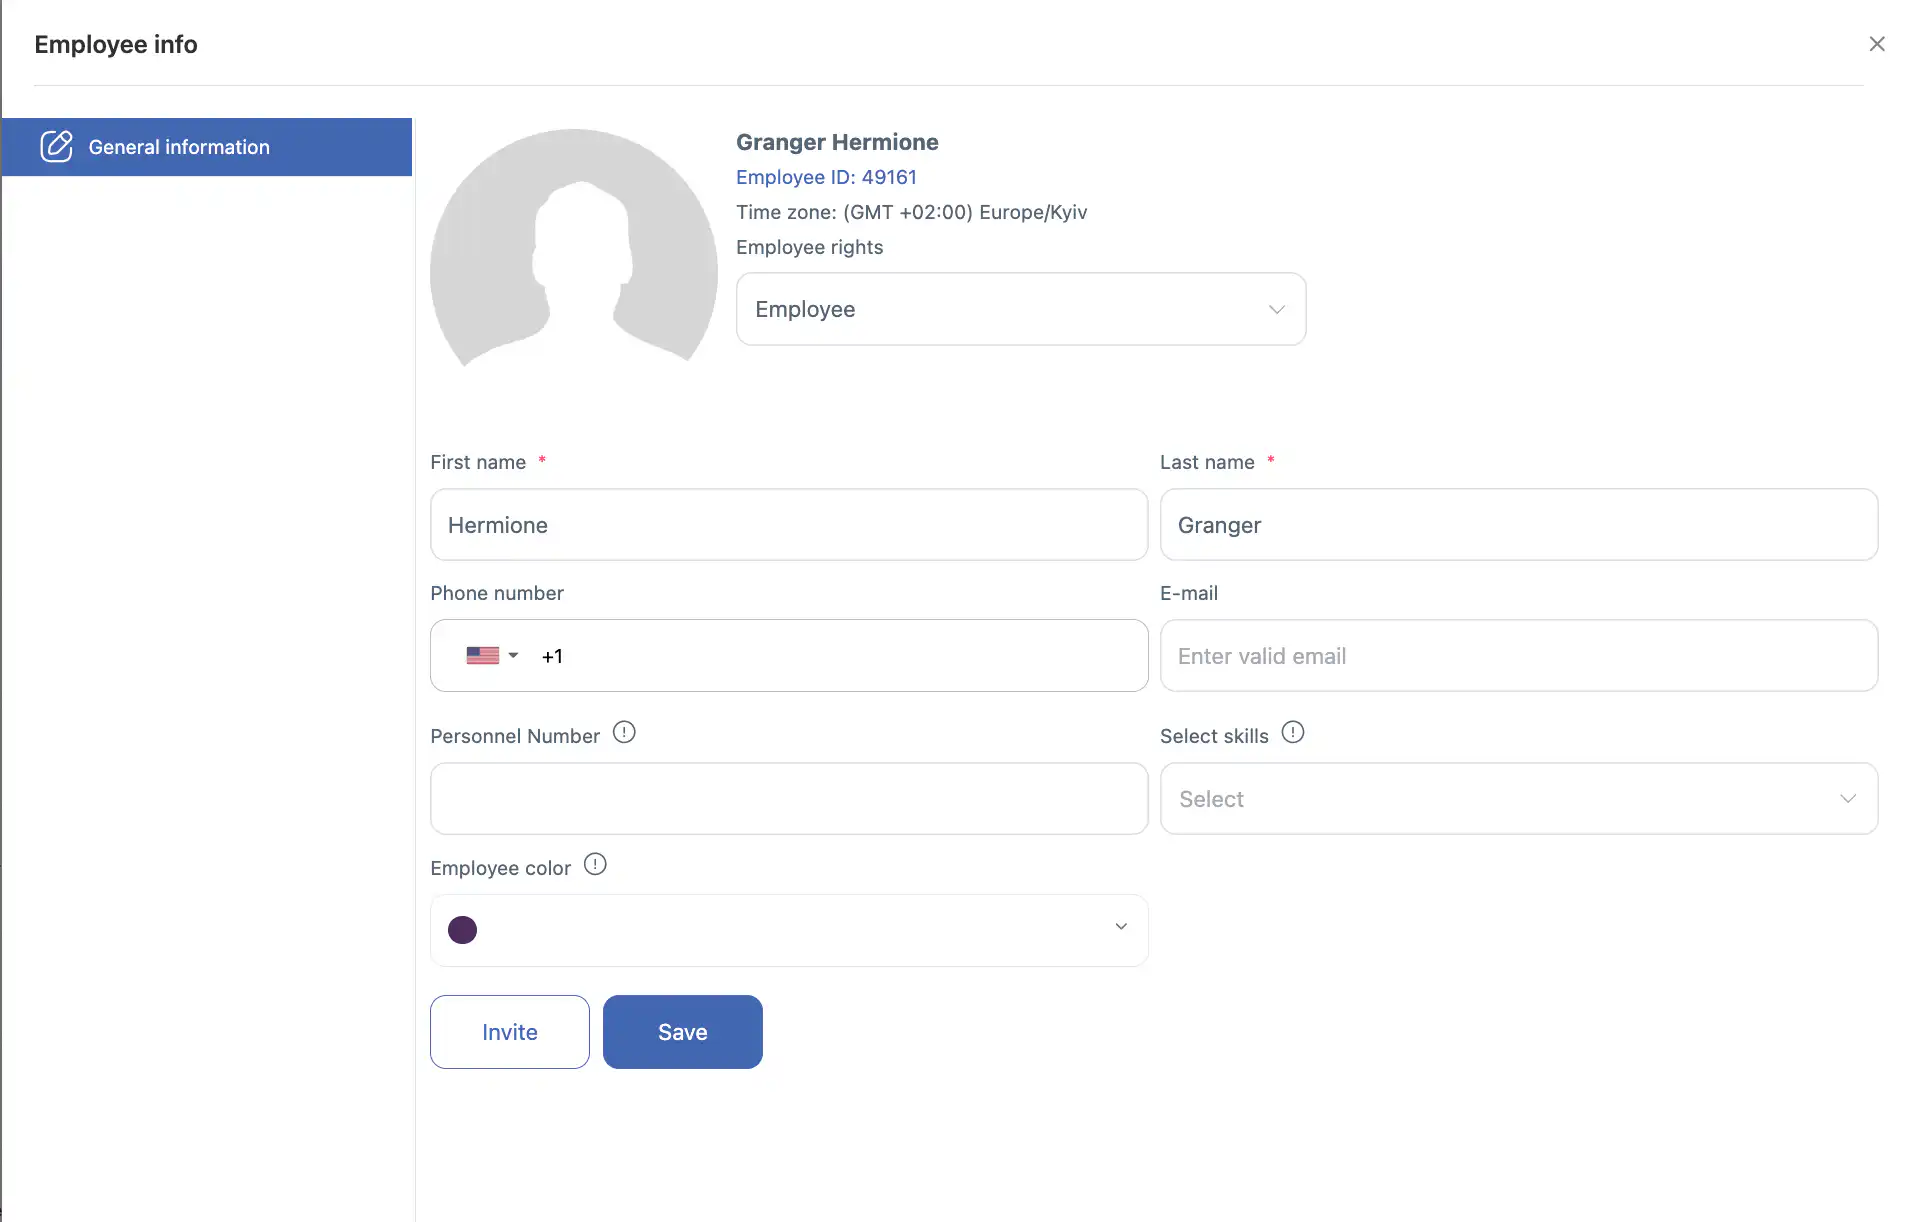Open the phone country code selector arrow

(514, 656)
